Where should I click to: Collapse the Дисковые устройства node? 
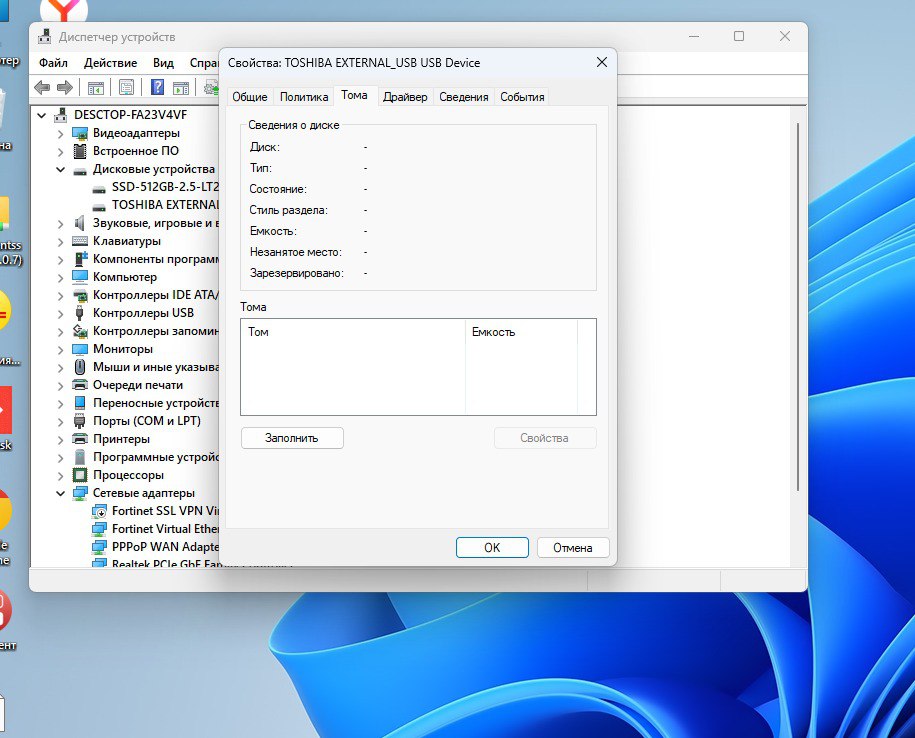tap(60, 170)
